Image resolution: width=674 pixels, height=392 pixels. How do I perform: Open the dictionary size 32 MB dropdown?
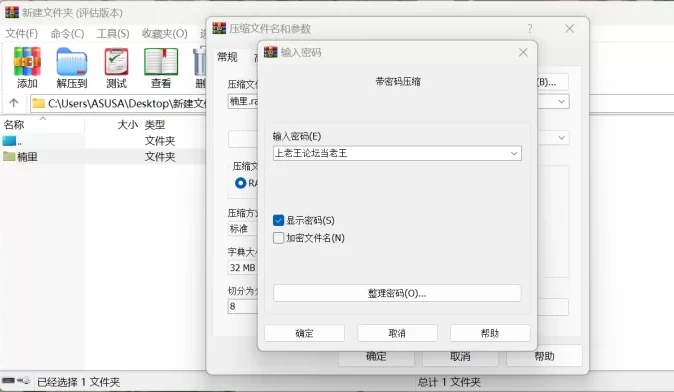click(x=243, y=267)
